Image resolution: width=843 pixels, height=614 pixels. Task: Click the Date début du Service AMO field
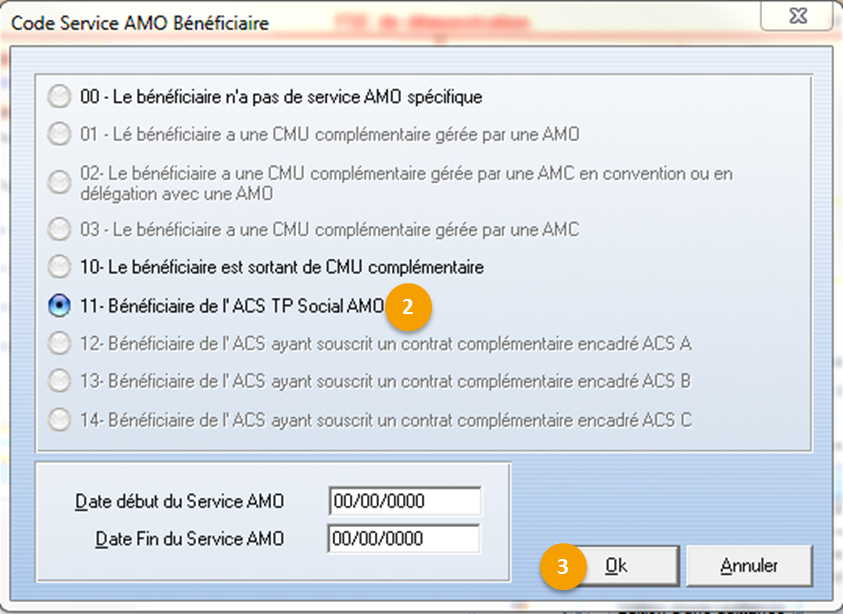pos(405,501)
